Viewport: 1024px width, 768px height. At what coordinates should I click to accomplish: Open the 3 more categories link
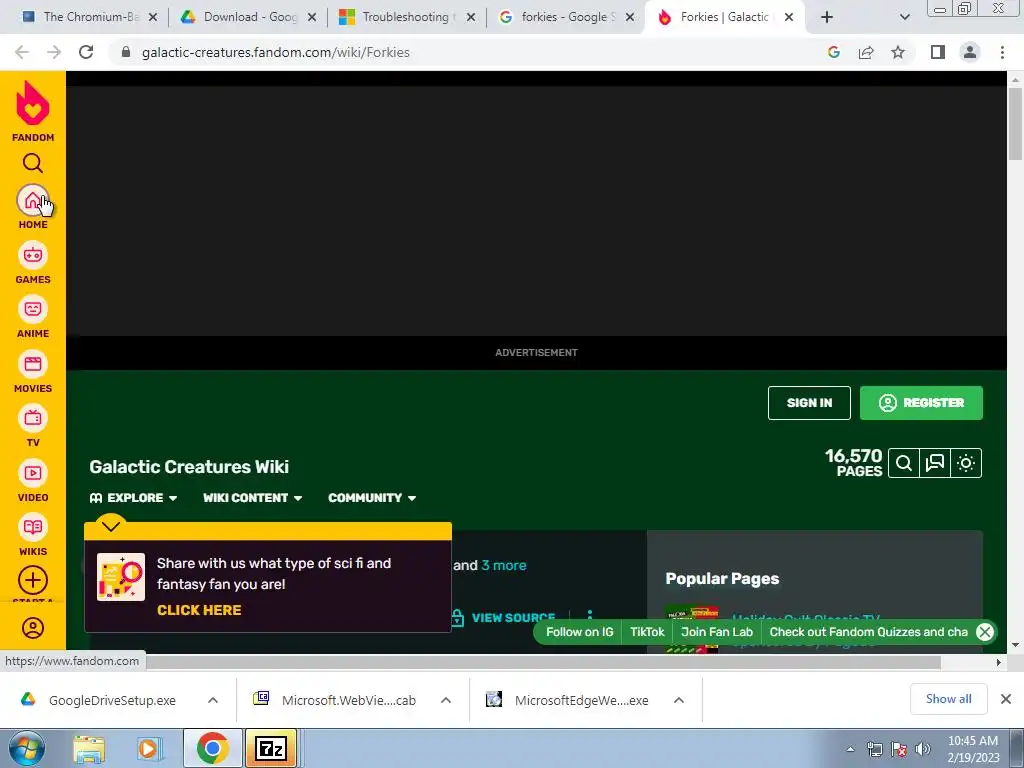504,566
